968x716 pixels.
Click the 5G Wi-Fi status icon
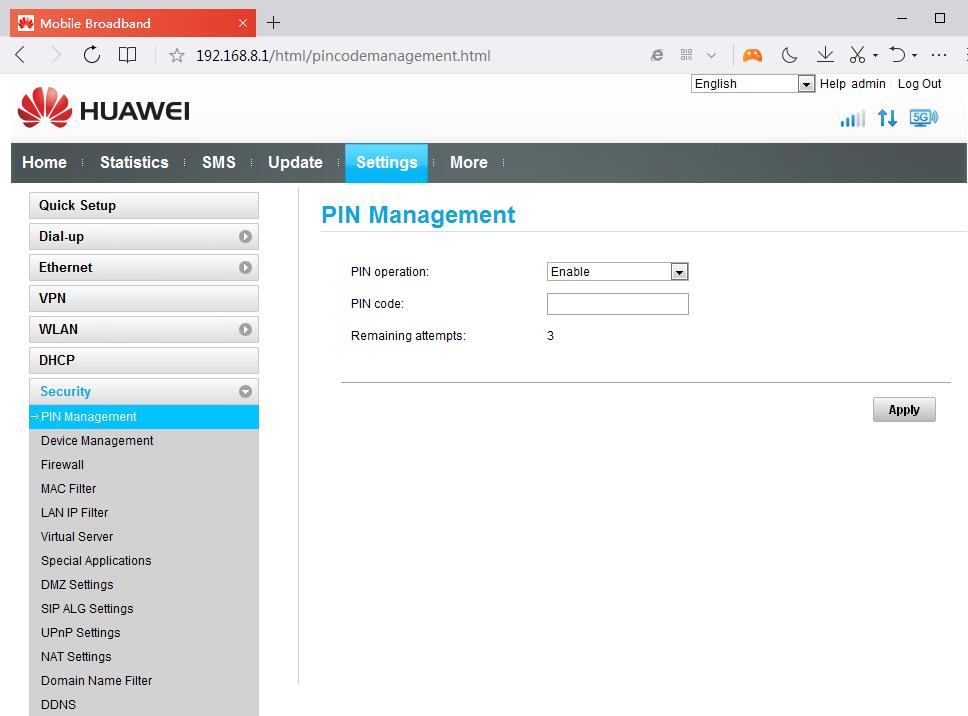click(x=923, y=118)
